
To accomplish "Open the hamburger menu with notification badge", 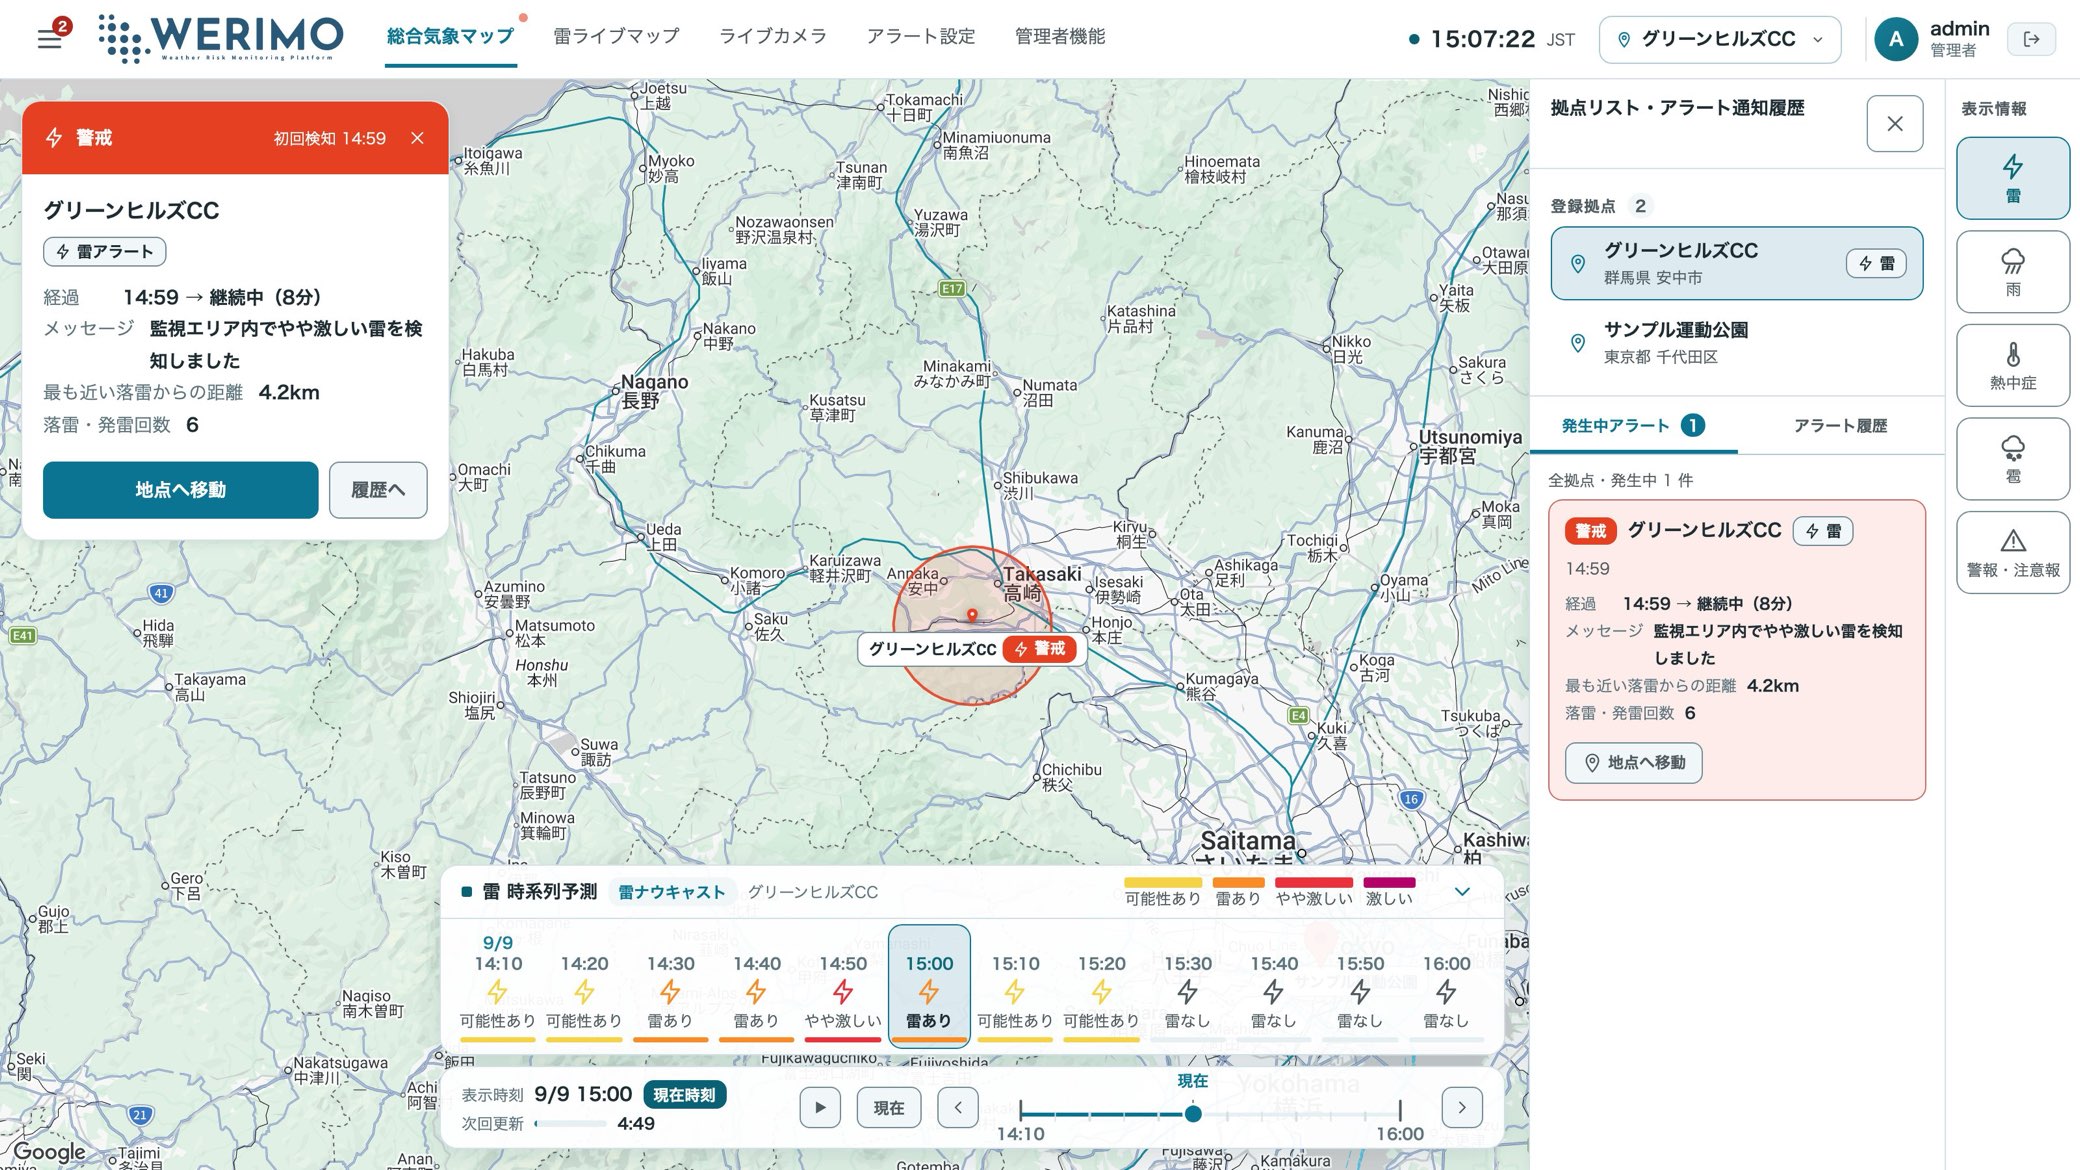I will (50, 39).
